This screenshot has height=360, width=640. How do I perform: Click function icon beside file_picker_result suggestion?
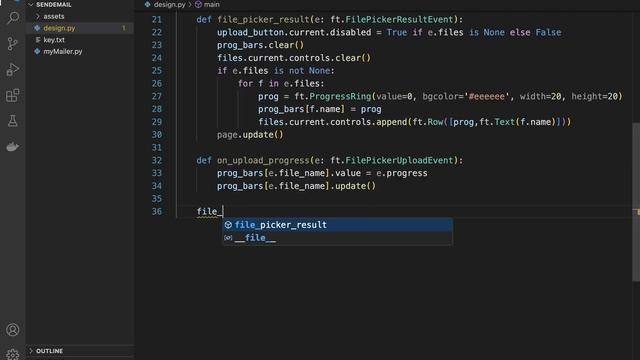(x=228, y=225)
